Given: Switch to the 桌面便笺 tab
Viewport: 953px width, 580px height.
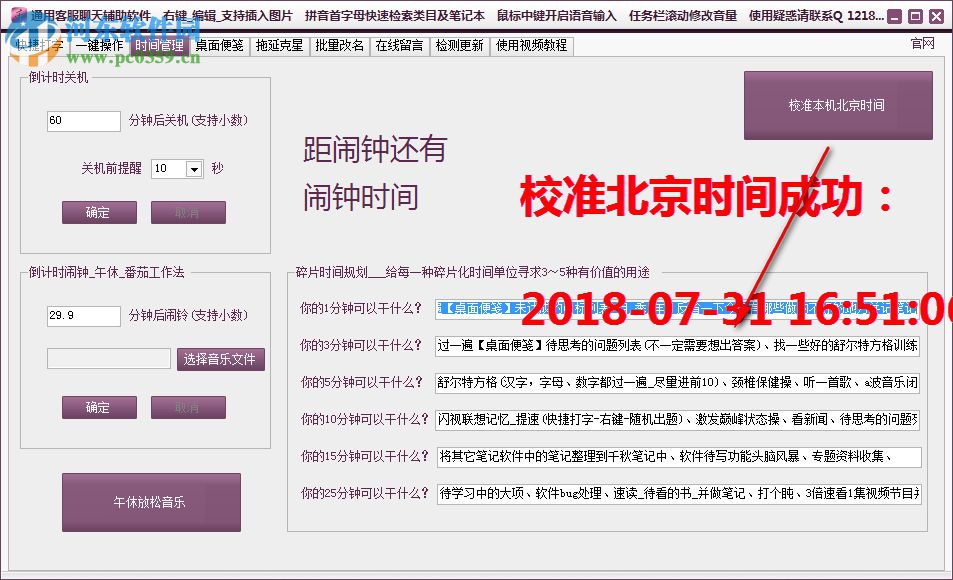Looking at the screenshot, I should coord(220,44).
